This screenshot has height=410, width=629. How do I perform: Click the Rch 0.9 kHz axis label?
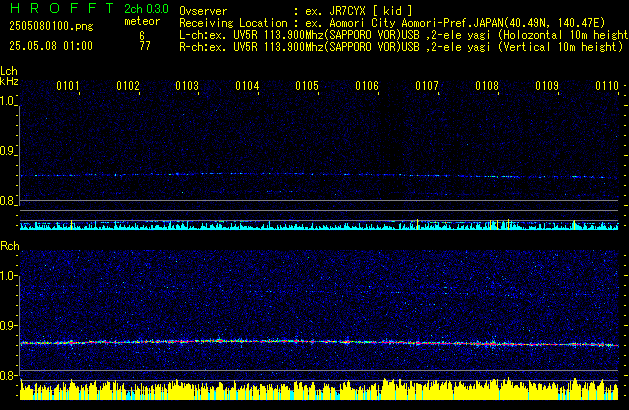click(7, 325)
